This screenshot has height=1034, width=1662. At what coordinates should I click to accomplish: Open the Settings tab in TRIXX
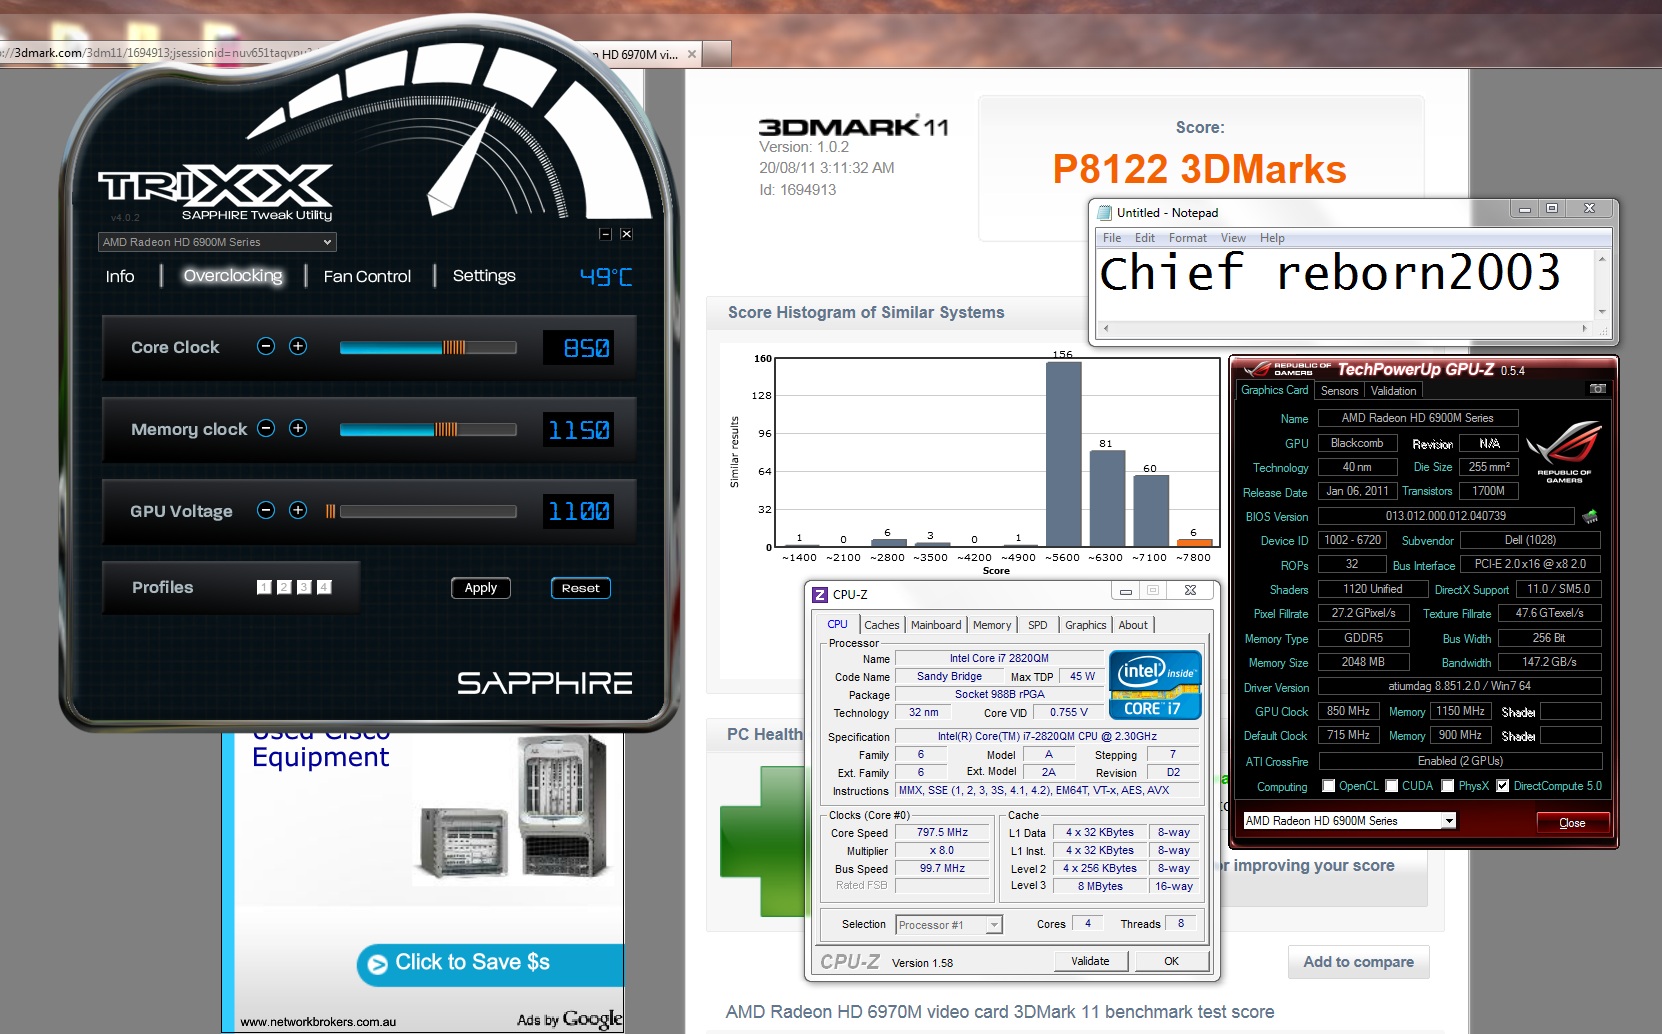[484, 276]
